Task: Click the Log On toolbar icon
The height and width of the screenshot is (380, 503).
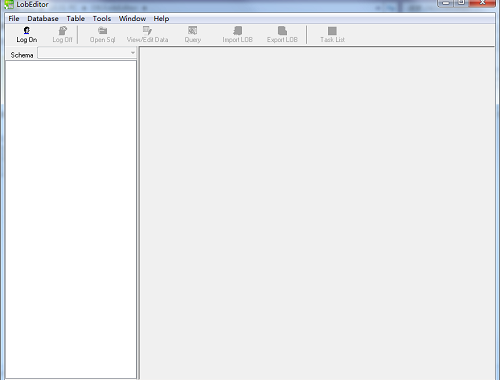Action: click(x=27, y=31)
